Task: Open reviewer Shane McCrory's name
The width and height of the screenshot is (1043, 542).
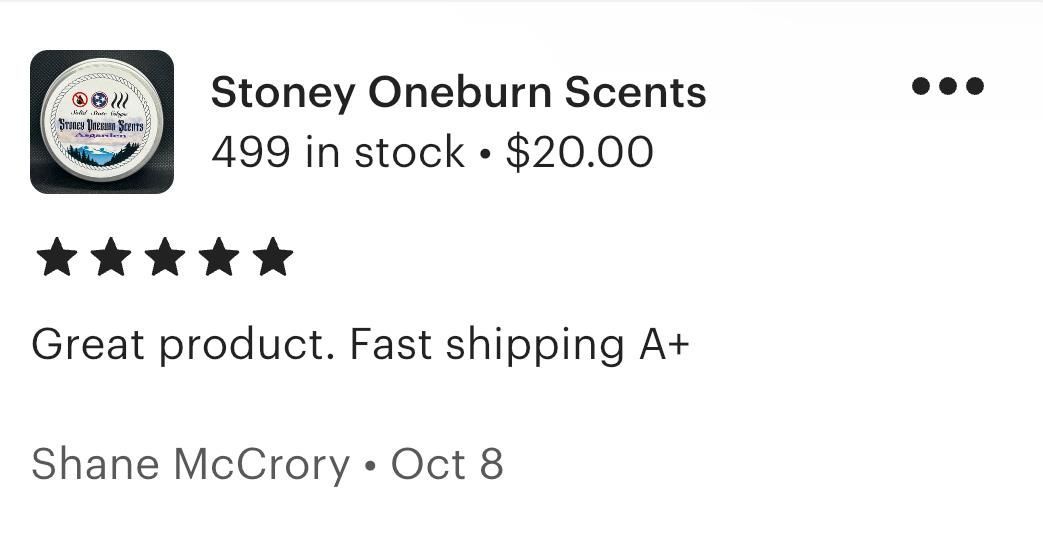Action: (x=190, y=464)
